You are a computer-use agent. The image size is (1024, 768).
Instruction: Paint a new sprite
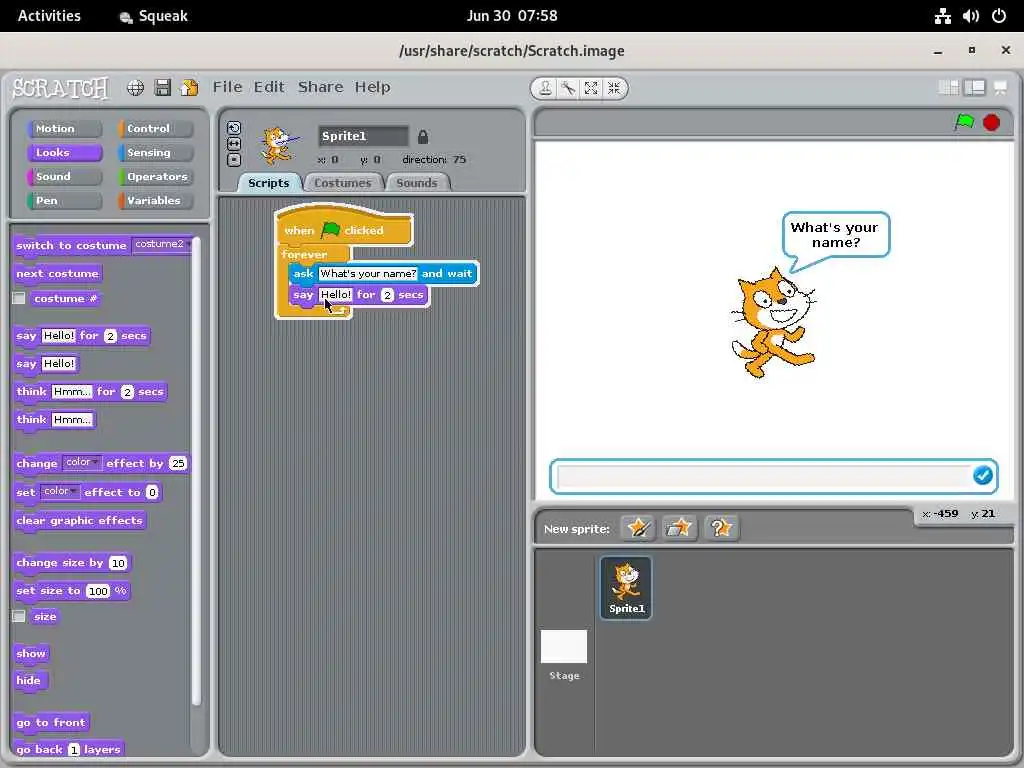(x=638, y=528)
